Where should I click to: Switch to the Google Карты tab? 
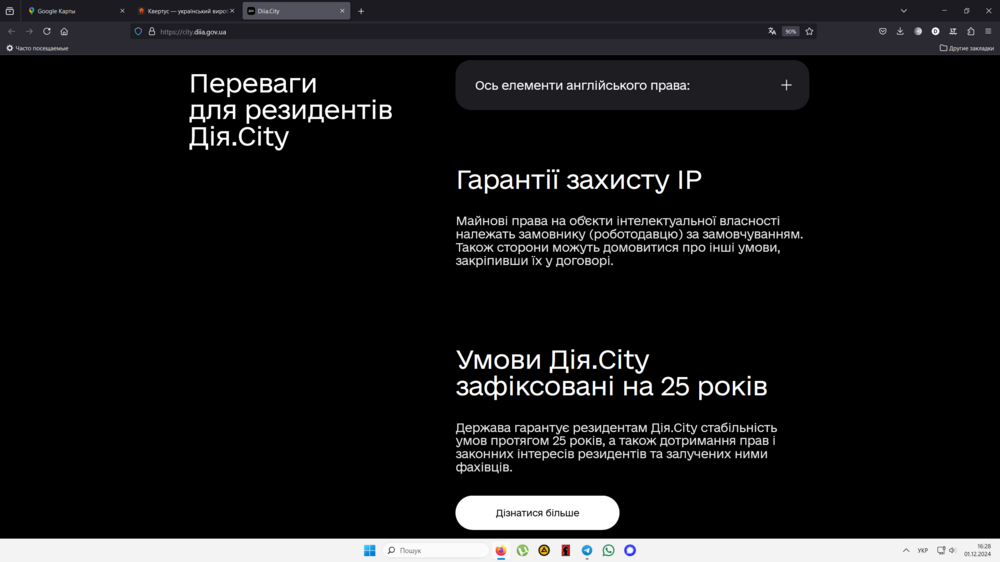75,11
